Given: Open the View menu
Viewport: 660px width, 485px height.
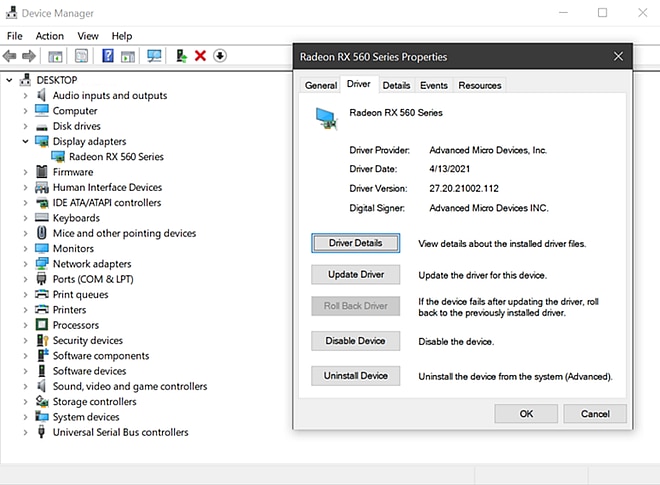Looking at the screenshot, I should tap(88, 36).
